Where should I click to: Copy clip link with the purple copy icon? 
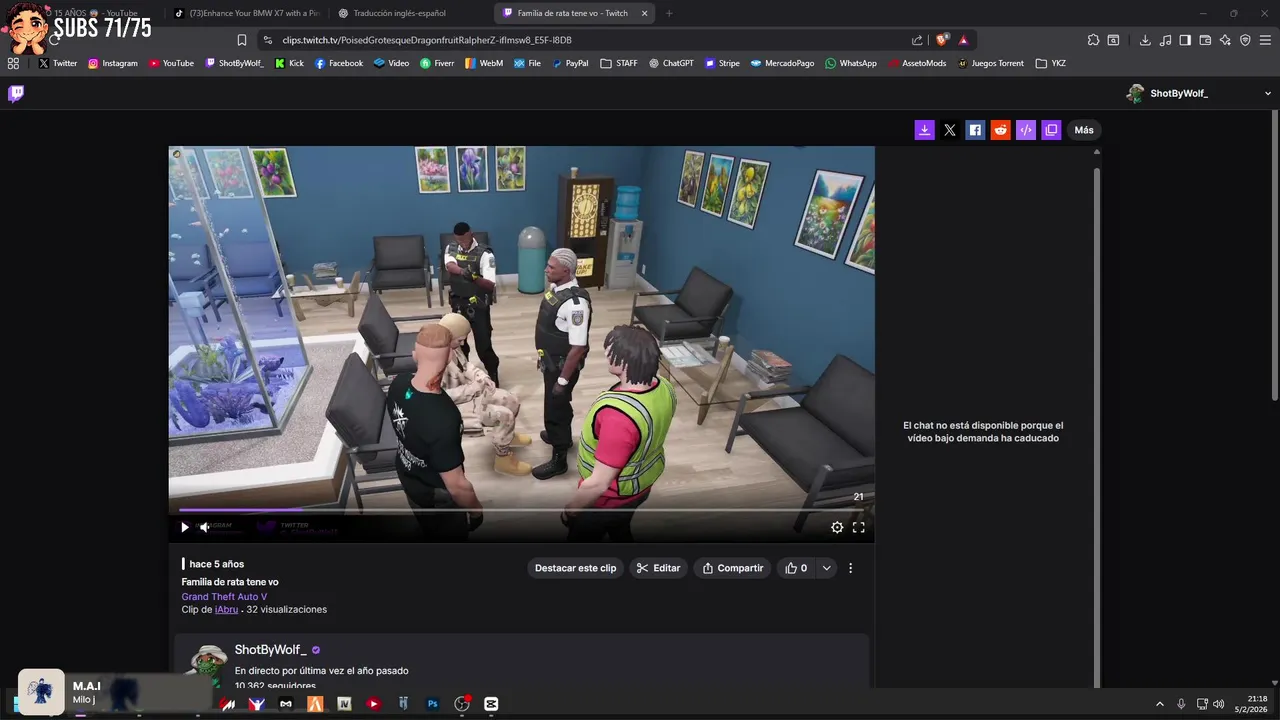pyautogui.click(x=1051, y=130)
